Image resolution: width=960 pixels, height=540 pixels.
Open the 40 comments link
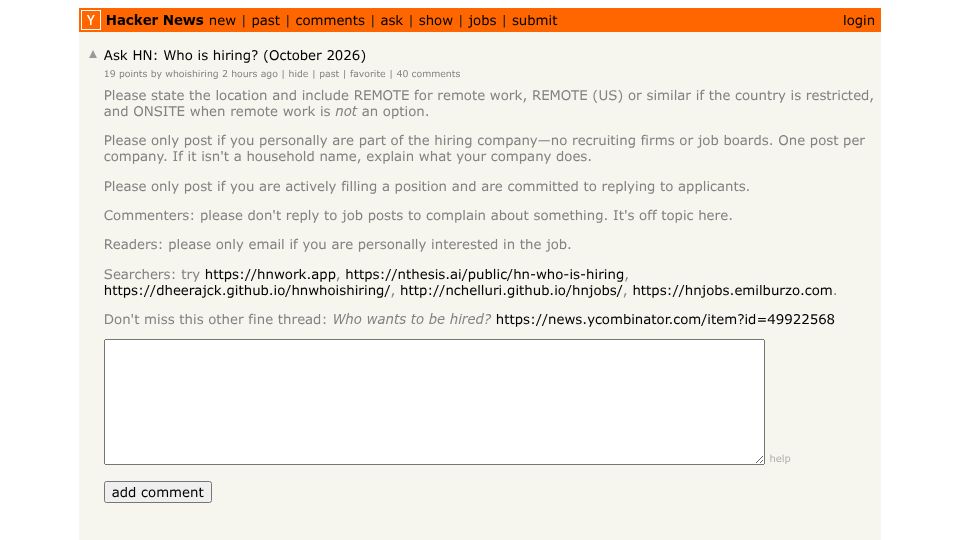(428, 73)
